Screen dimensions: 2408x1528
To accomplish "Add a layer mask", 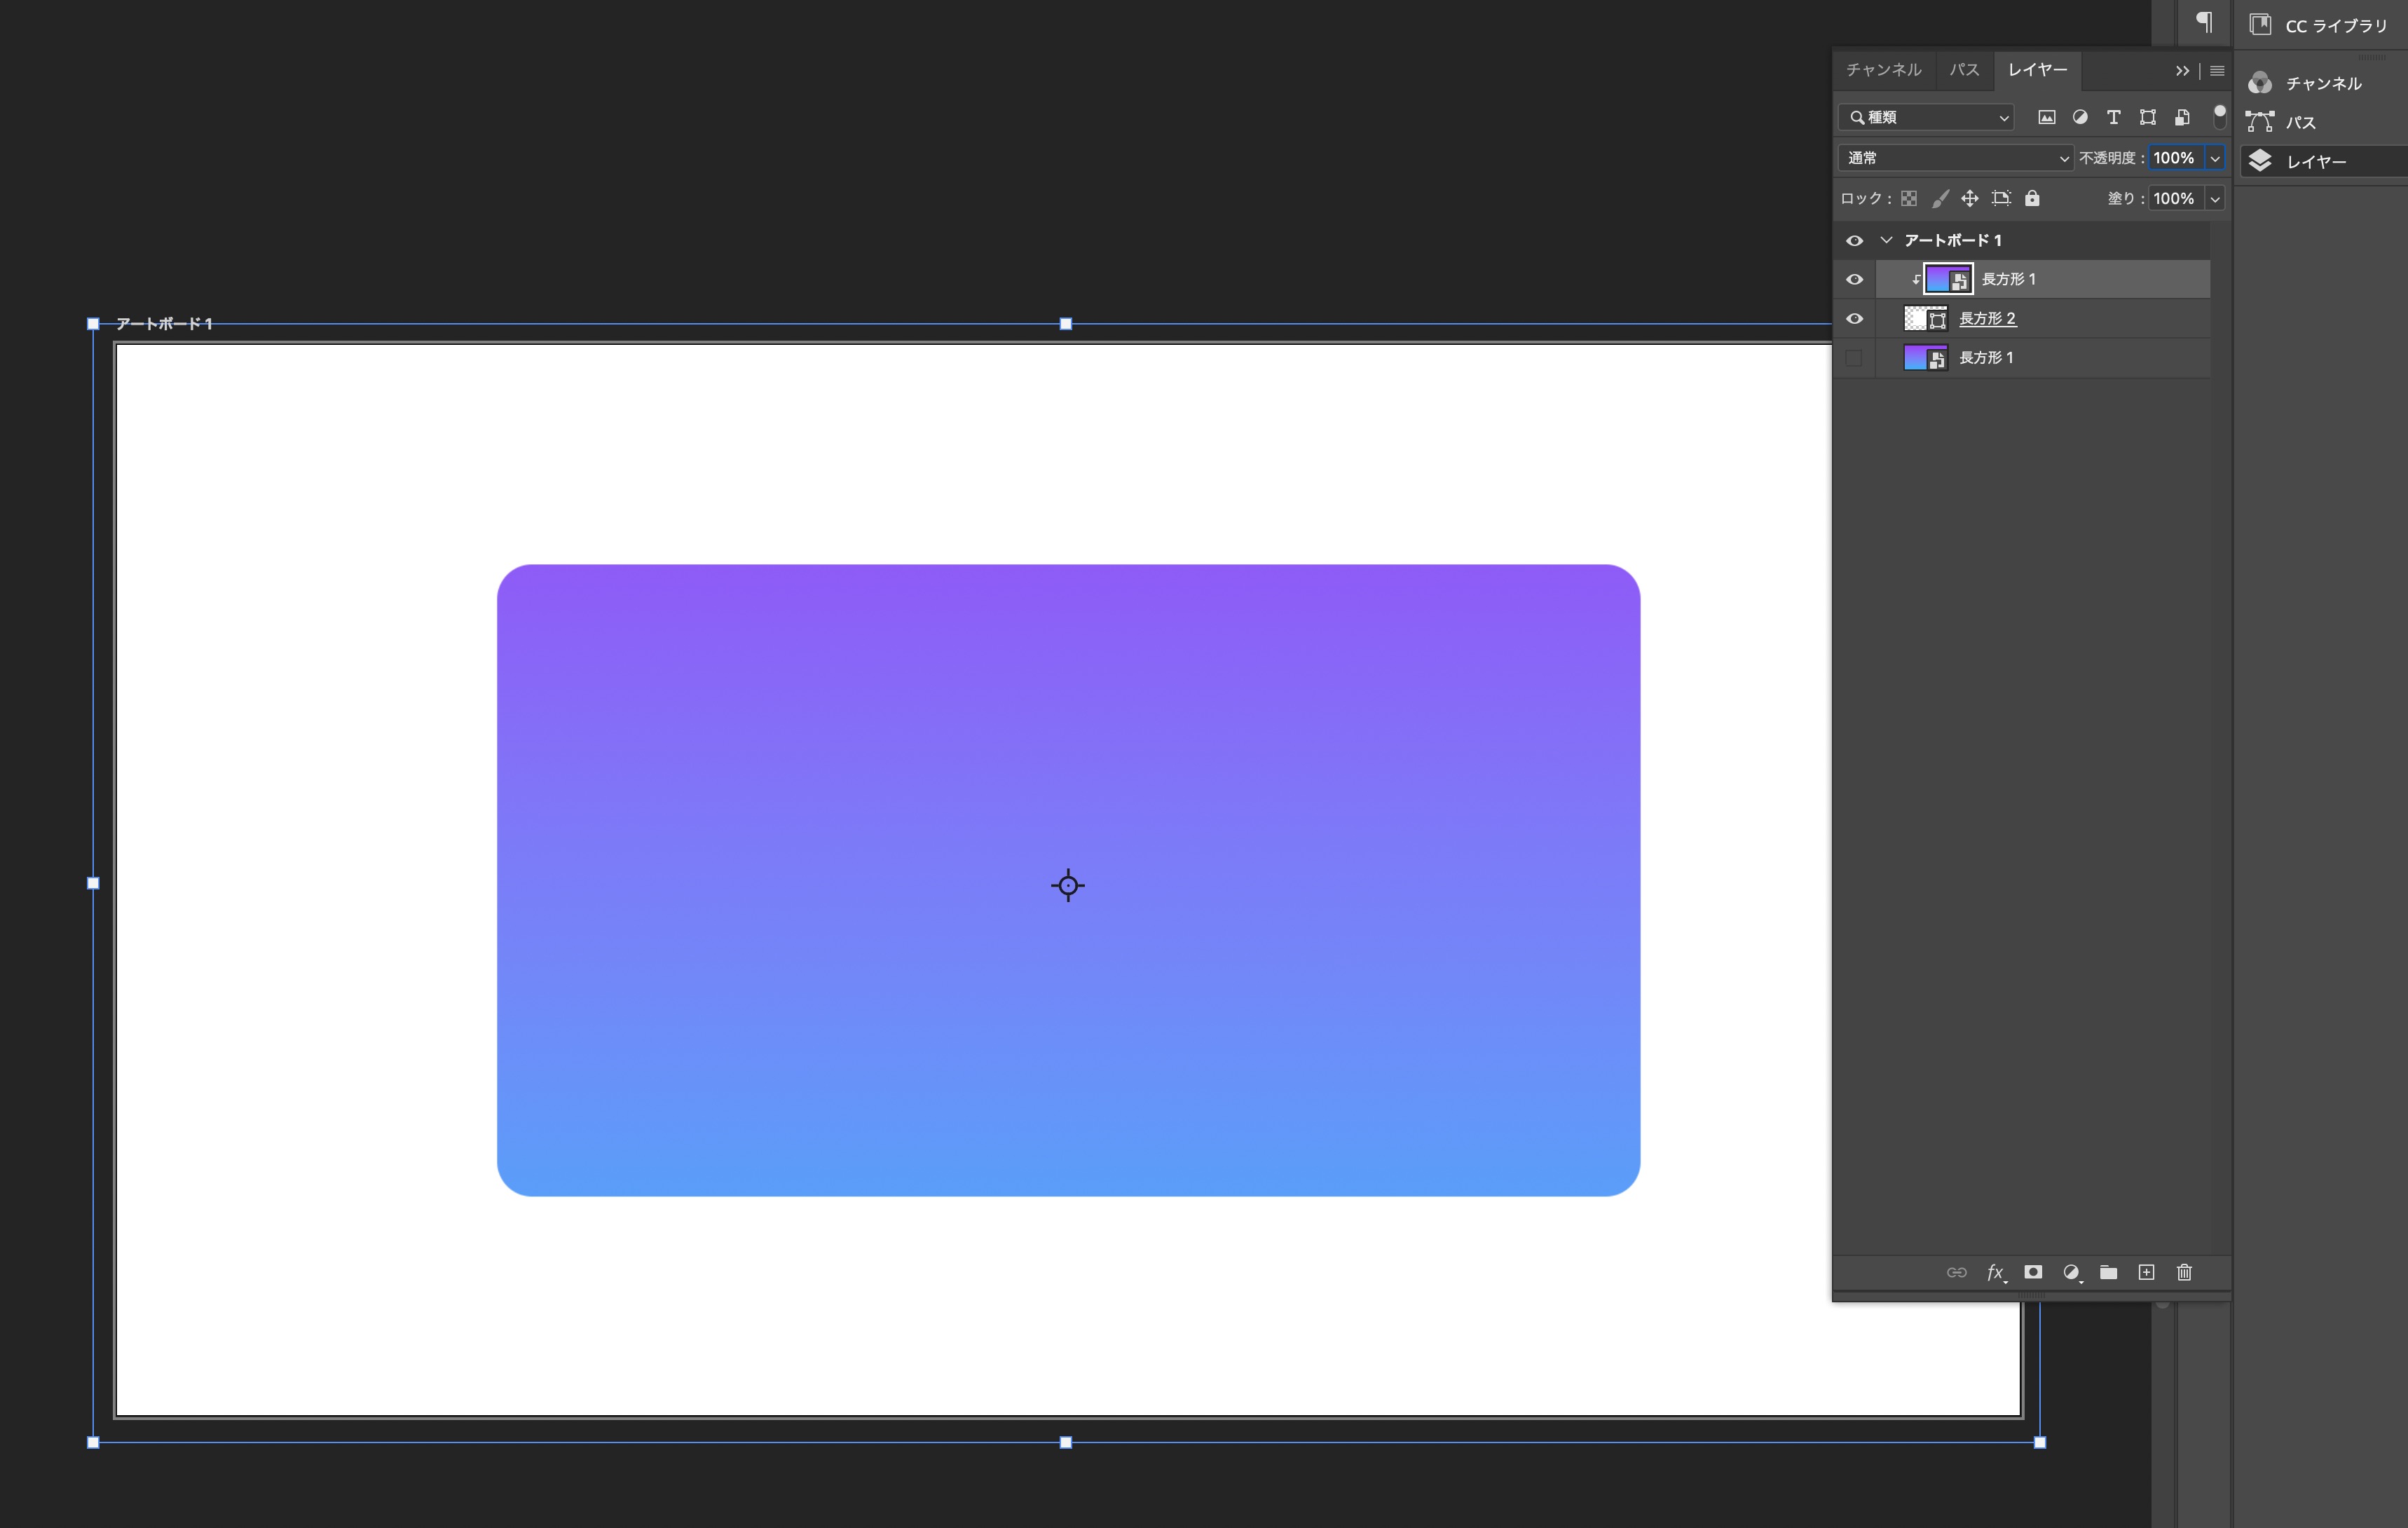I will (2033, 1272).
